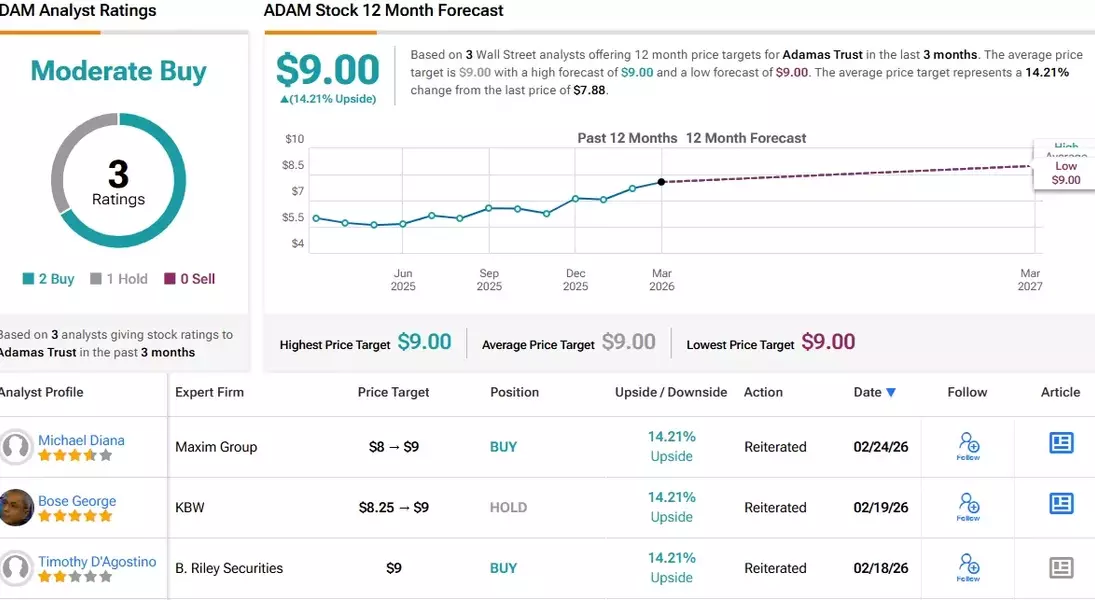The image size is (1095, 600).
Task: Click Michael Diana's avatar picture
Action: (17, 447)
